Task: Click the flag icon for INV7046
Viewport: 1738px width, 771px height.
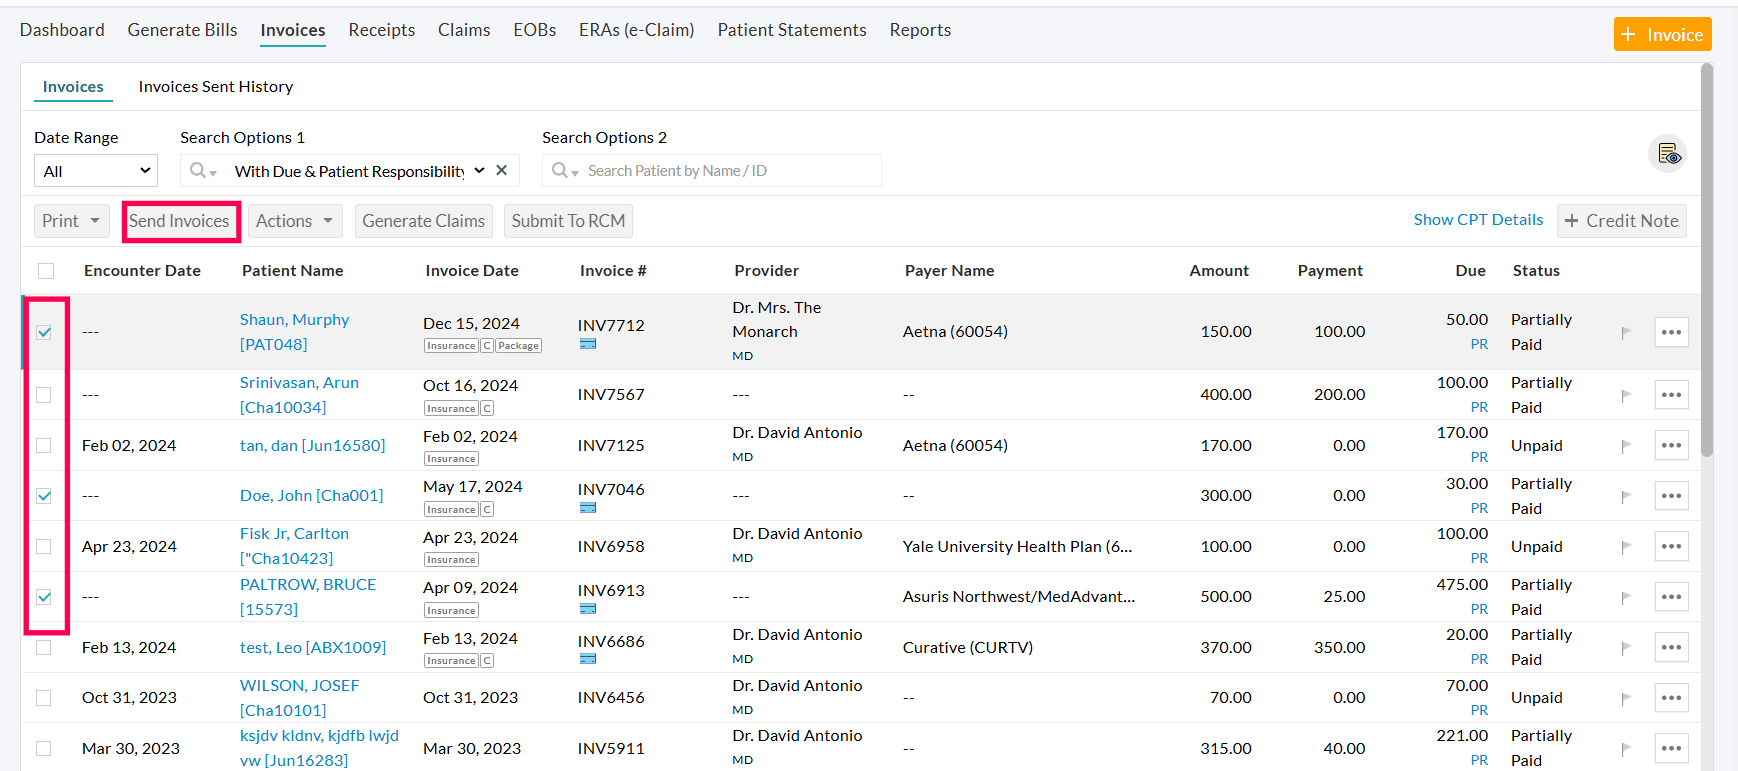Action: coord(1626,496)
